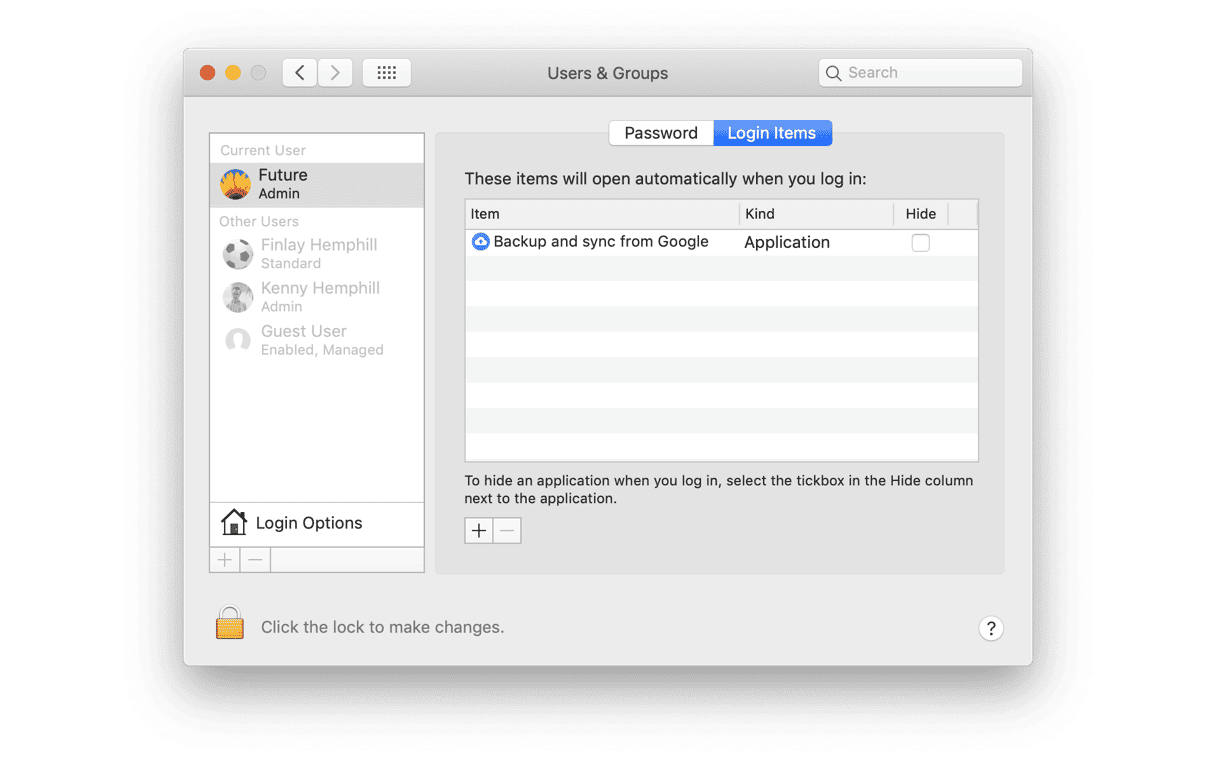Click the Item column header
1216x760 pixels.
click(602, 214)
